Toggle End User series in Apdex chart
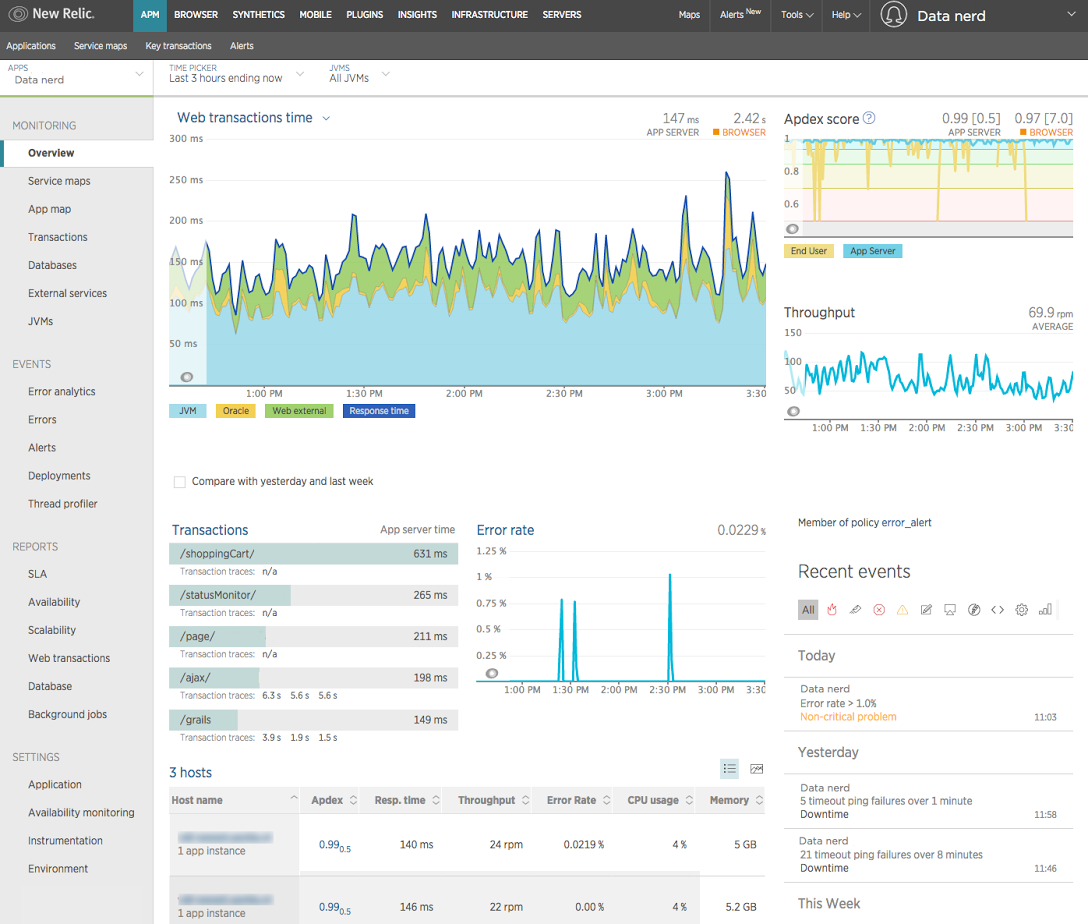This screenshot has height=924, width=1088. tap(809, 251)
